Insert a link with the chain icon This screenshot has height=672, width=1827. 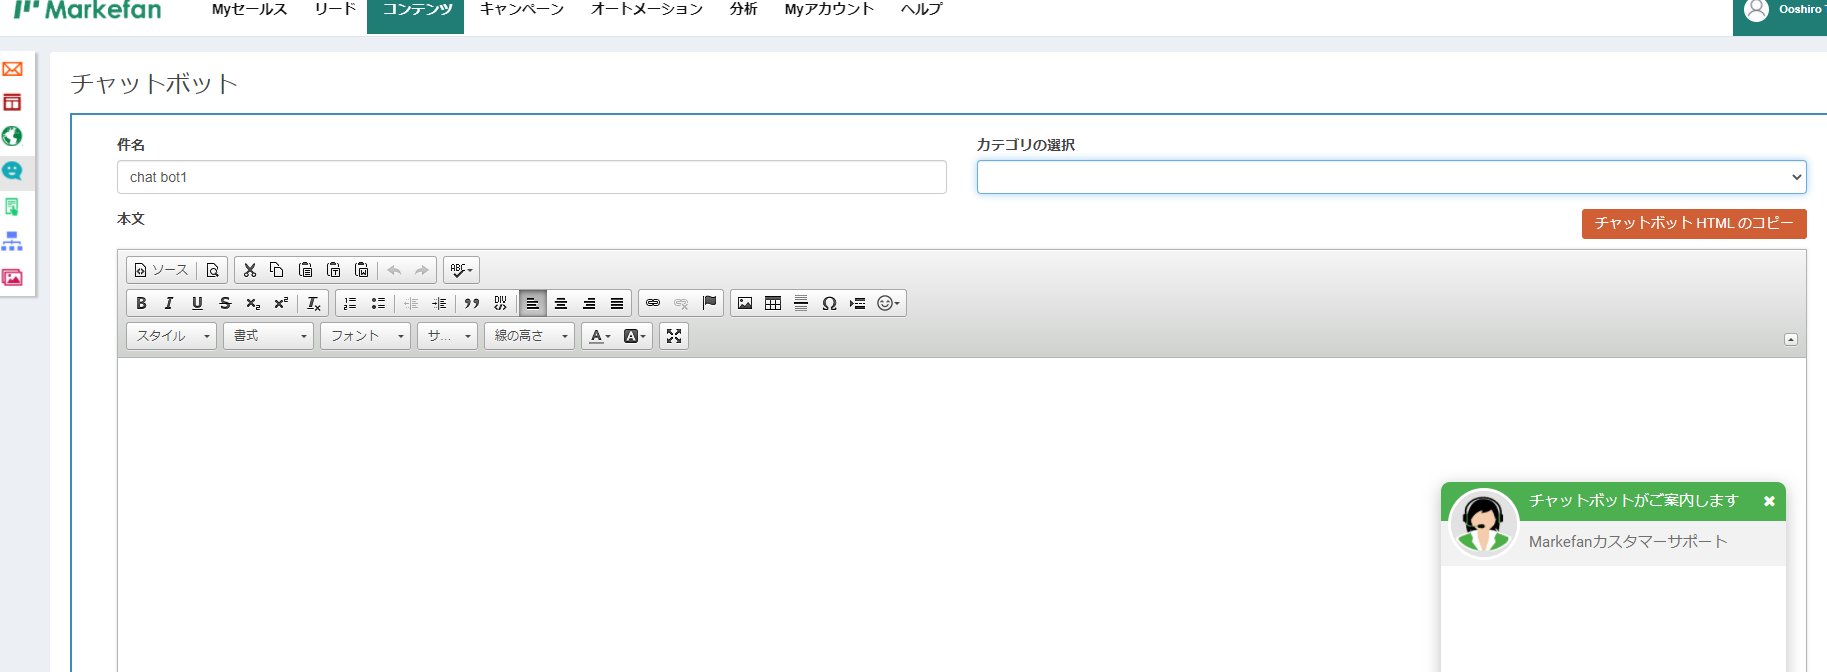point(653,303)
